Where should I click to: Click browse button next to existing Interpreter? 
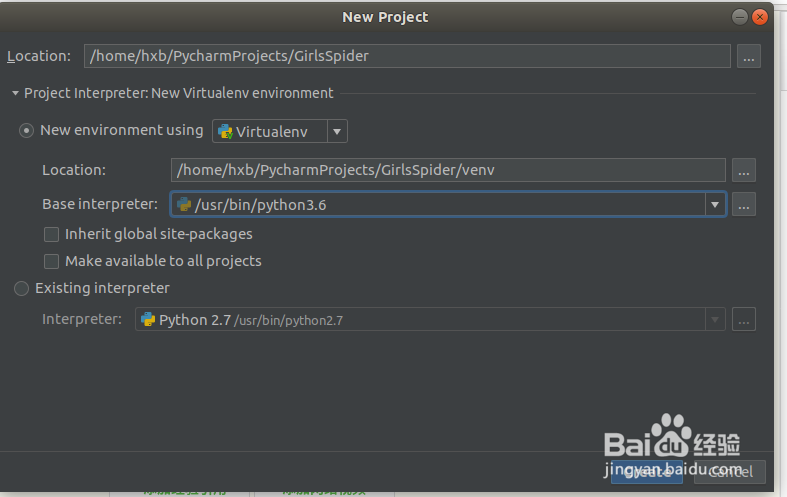pyautogui.click(x=743, y=320)
